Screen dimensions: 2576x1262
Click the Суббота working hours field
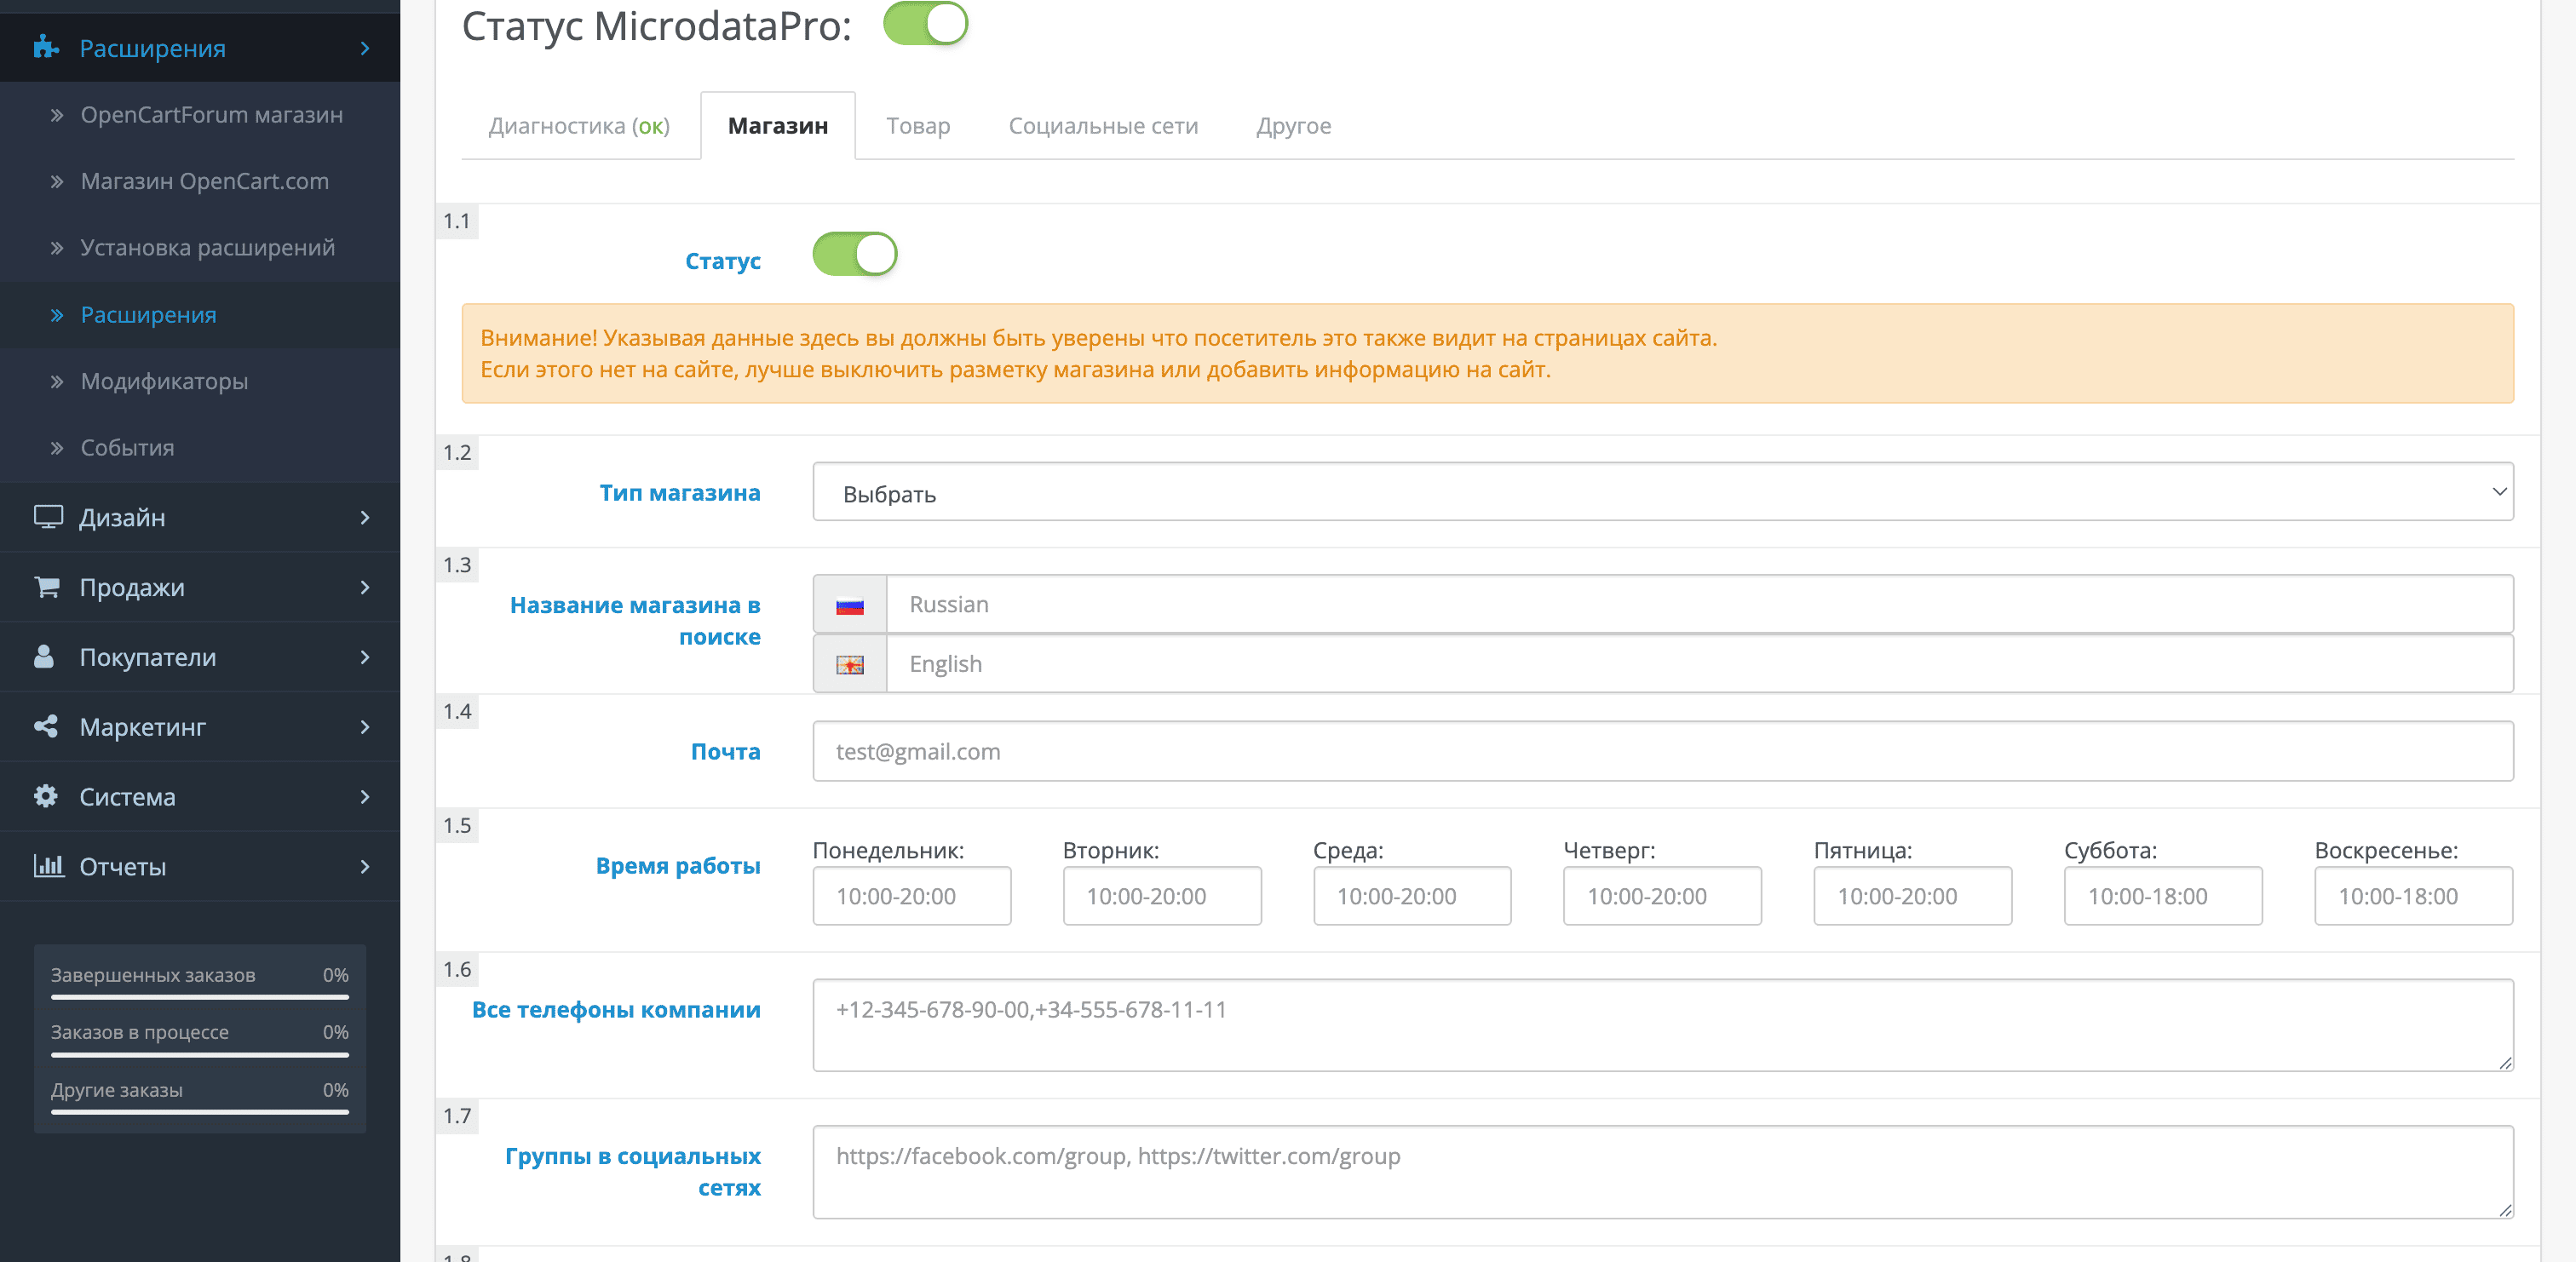click(x=2163, y=896)
